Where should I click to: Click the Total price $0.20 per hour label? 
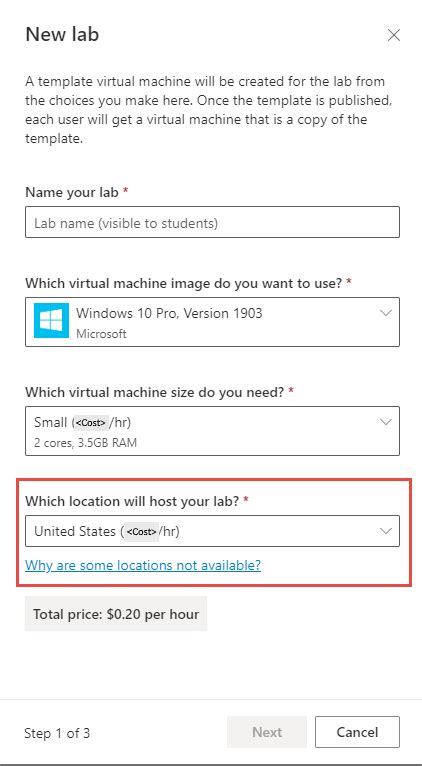[116, 614]
